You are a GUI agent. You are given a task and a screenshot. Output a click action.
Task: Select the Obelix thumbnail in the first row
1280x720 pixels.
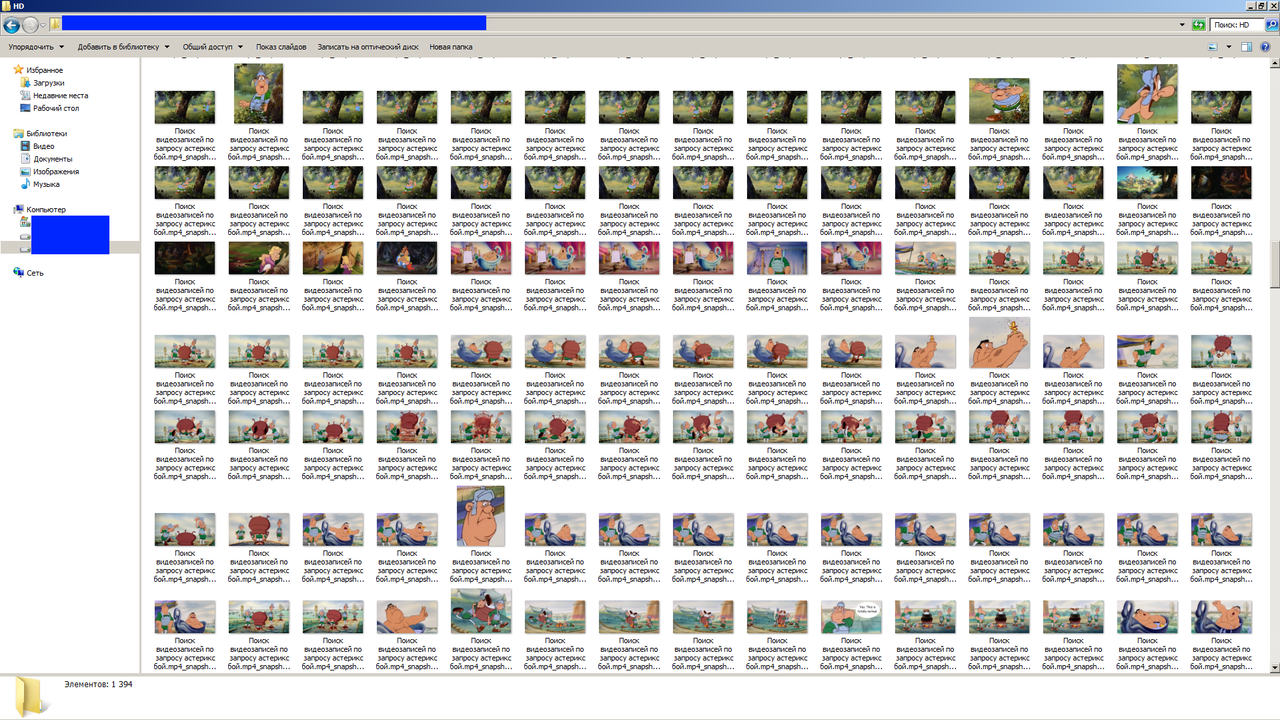[999, 101]
